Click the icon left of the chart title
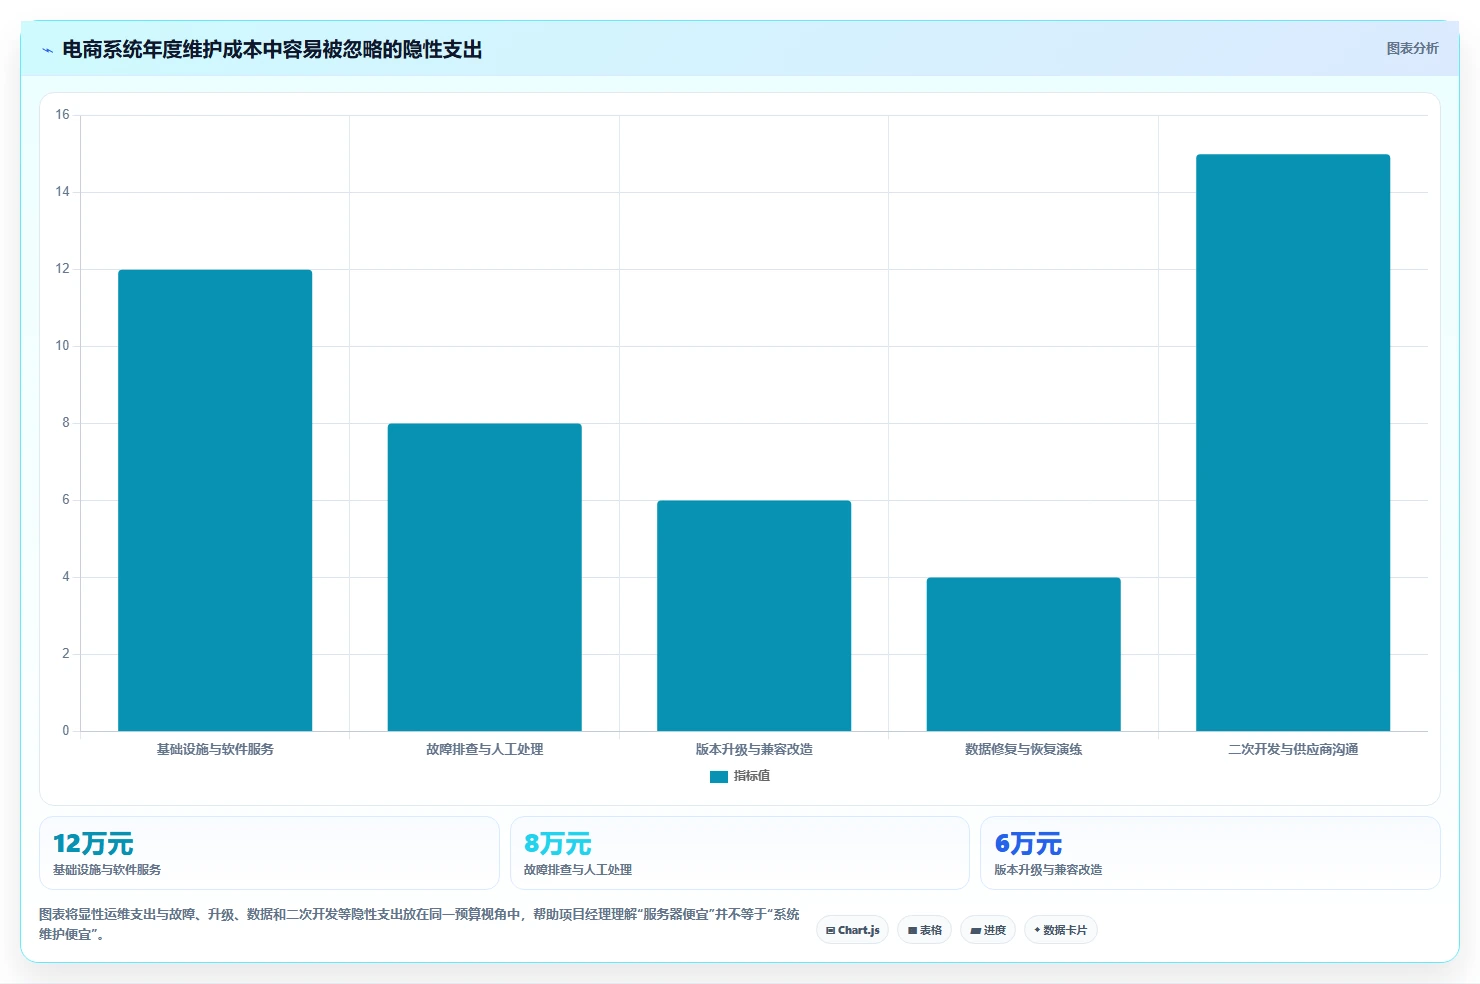The image size is (1480, 984). tap(47, 50)
